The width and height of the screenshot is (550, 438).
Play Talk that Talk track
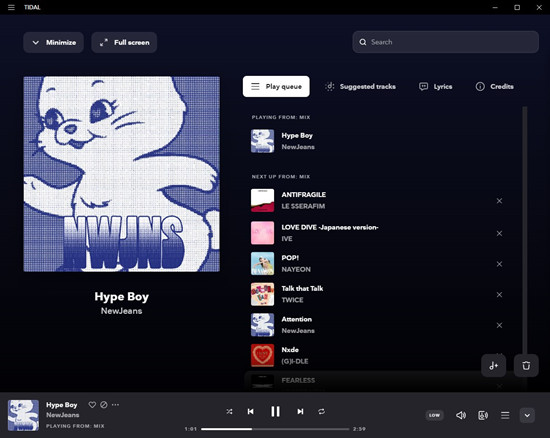(x=302, y=288)
